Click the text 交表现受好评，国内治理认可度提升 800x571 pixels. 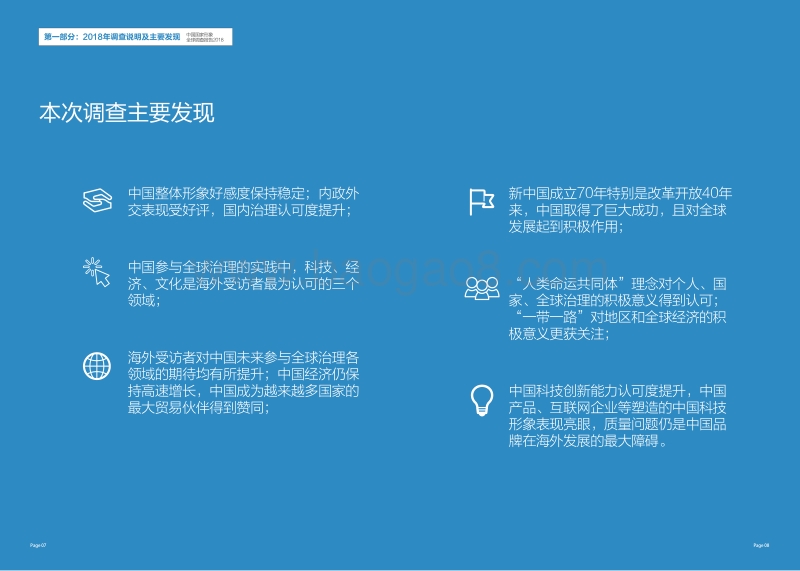pos(237,210)
